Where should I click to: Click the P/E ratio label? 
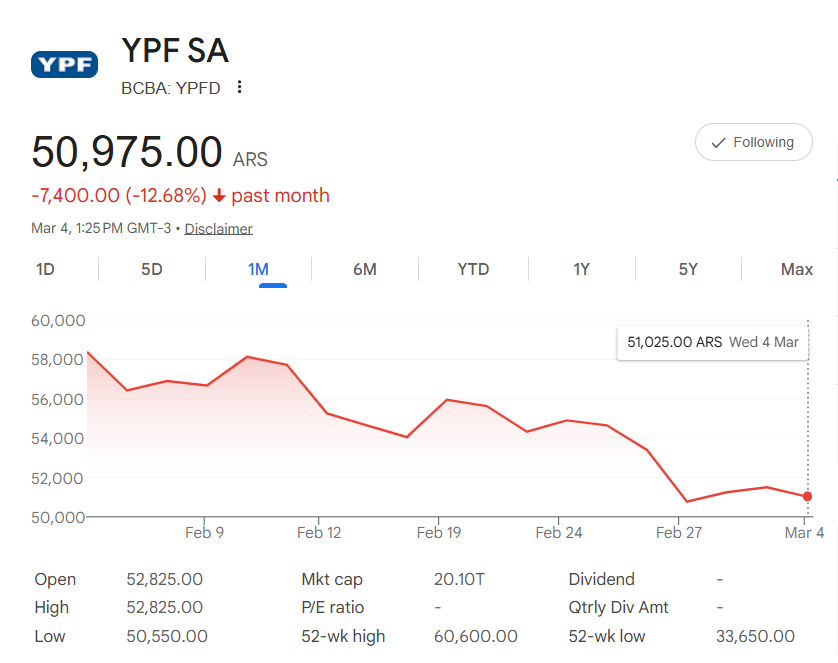333,608
